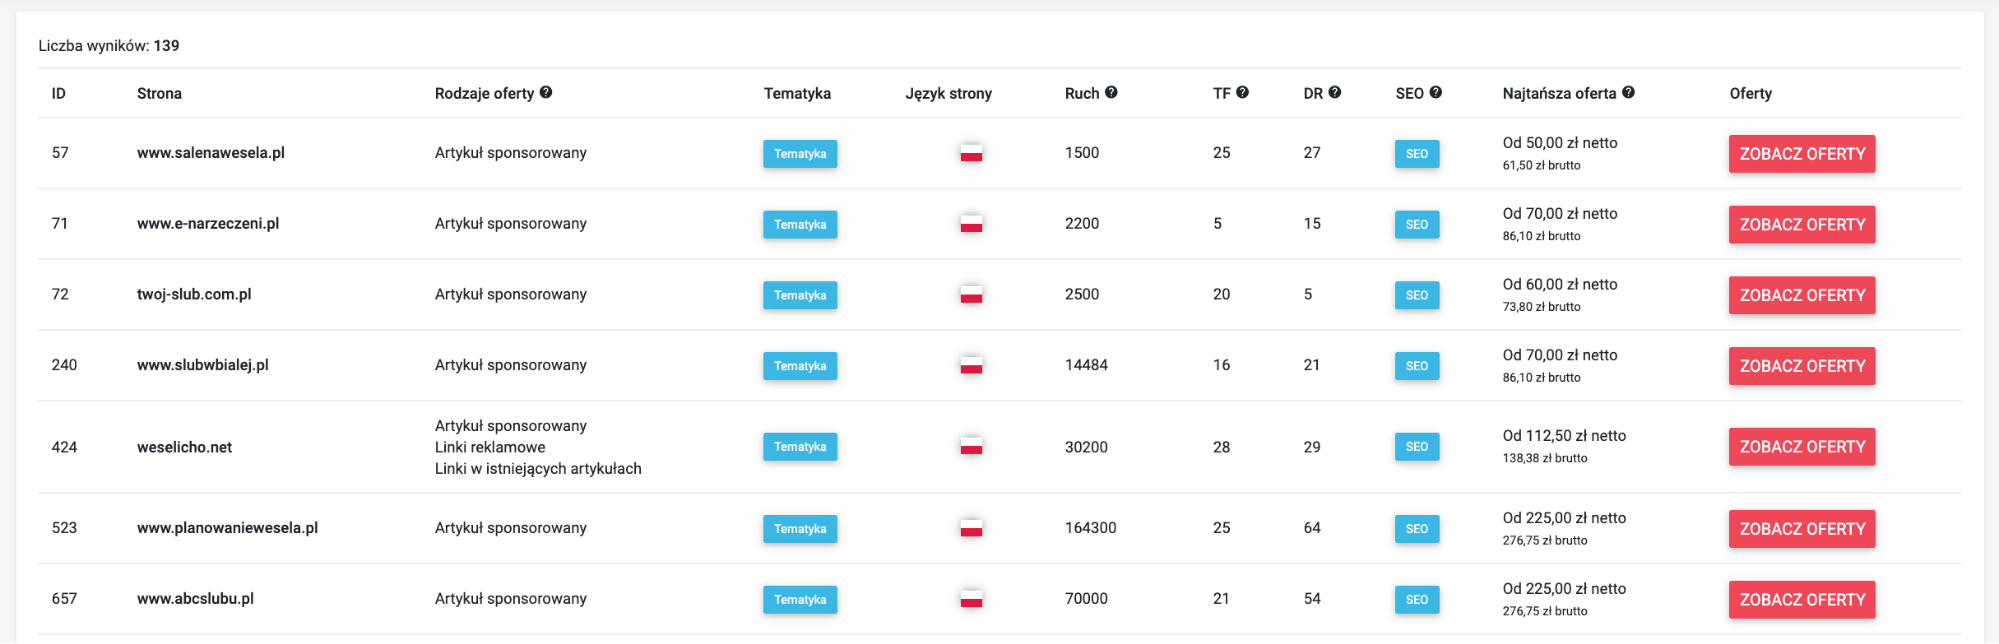
Task: Click site name www.e-narzeczeni.pl
Action: 208,224
